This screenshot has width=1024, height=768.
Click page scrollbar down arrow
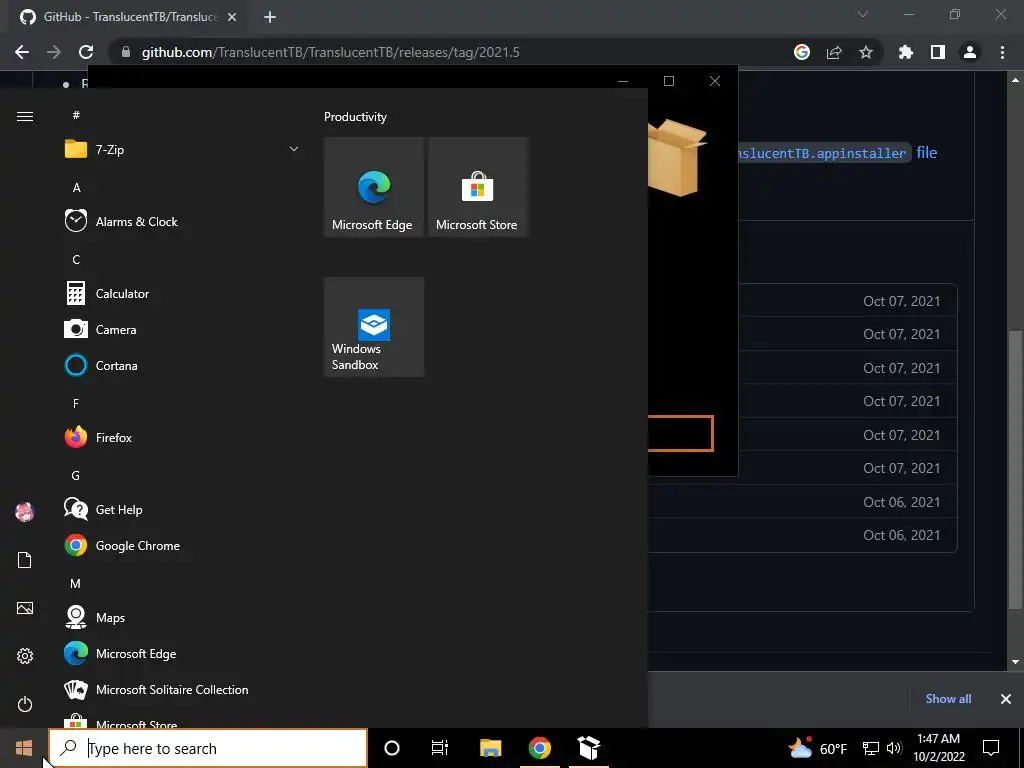[1015, 662]
